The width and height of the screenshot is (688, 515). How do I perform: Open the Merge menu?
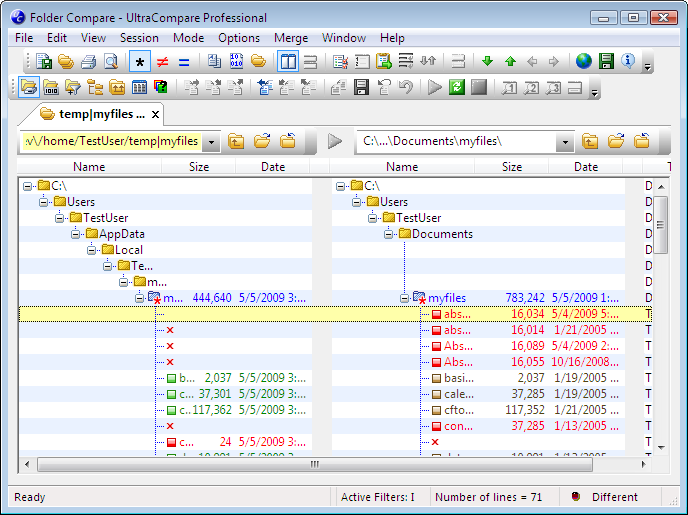291,38
